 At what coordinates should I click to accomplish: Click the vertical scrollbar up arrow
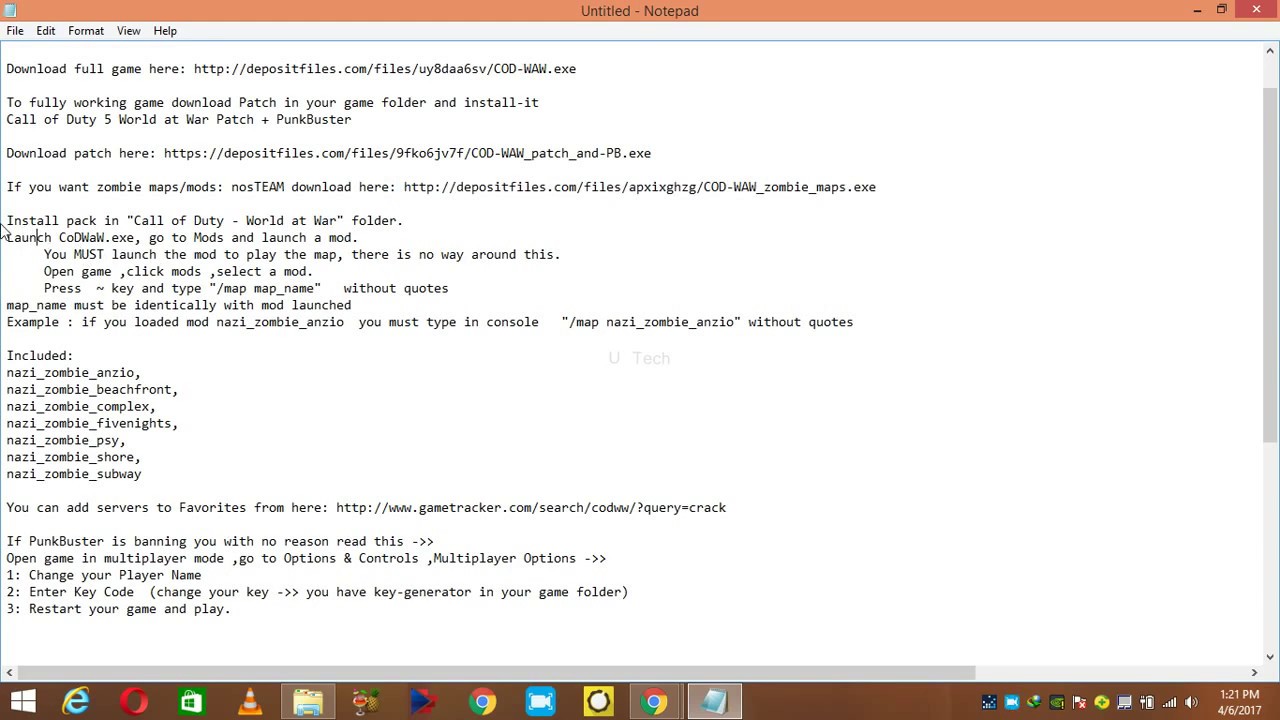click(1271, 51)
